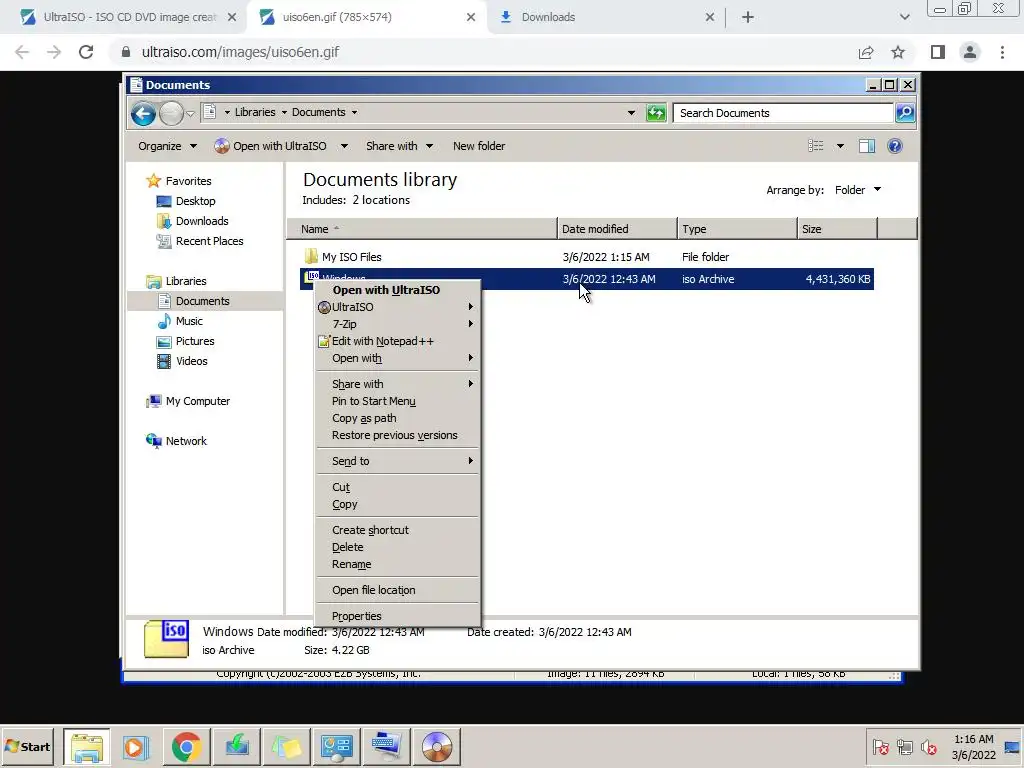The image size is (1024, 768).
Task: Switch to Downloads browser tab
Action: pos(605,18)
